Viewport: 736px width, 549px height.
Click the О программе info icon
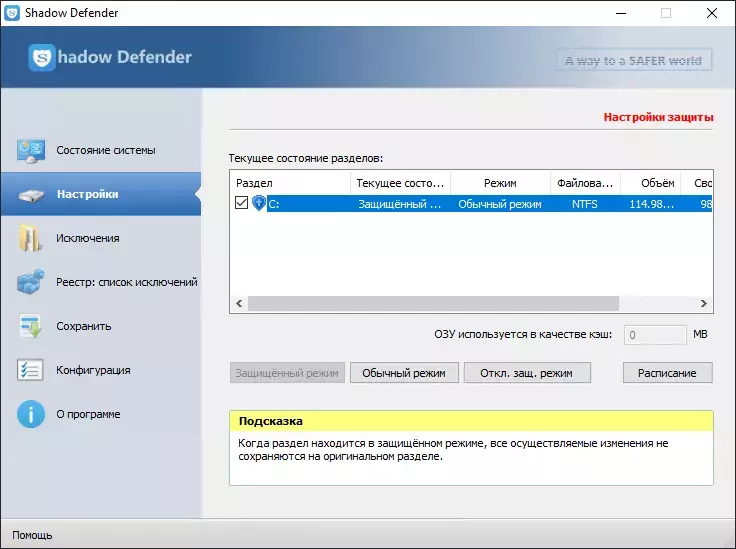coord(31,414)
